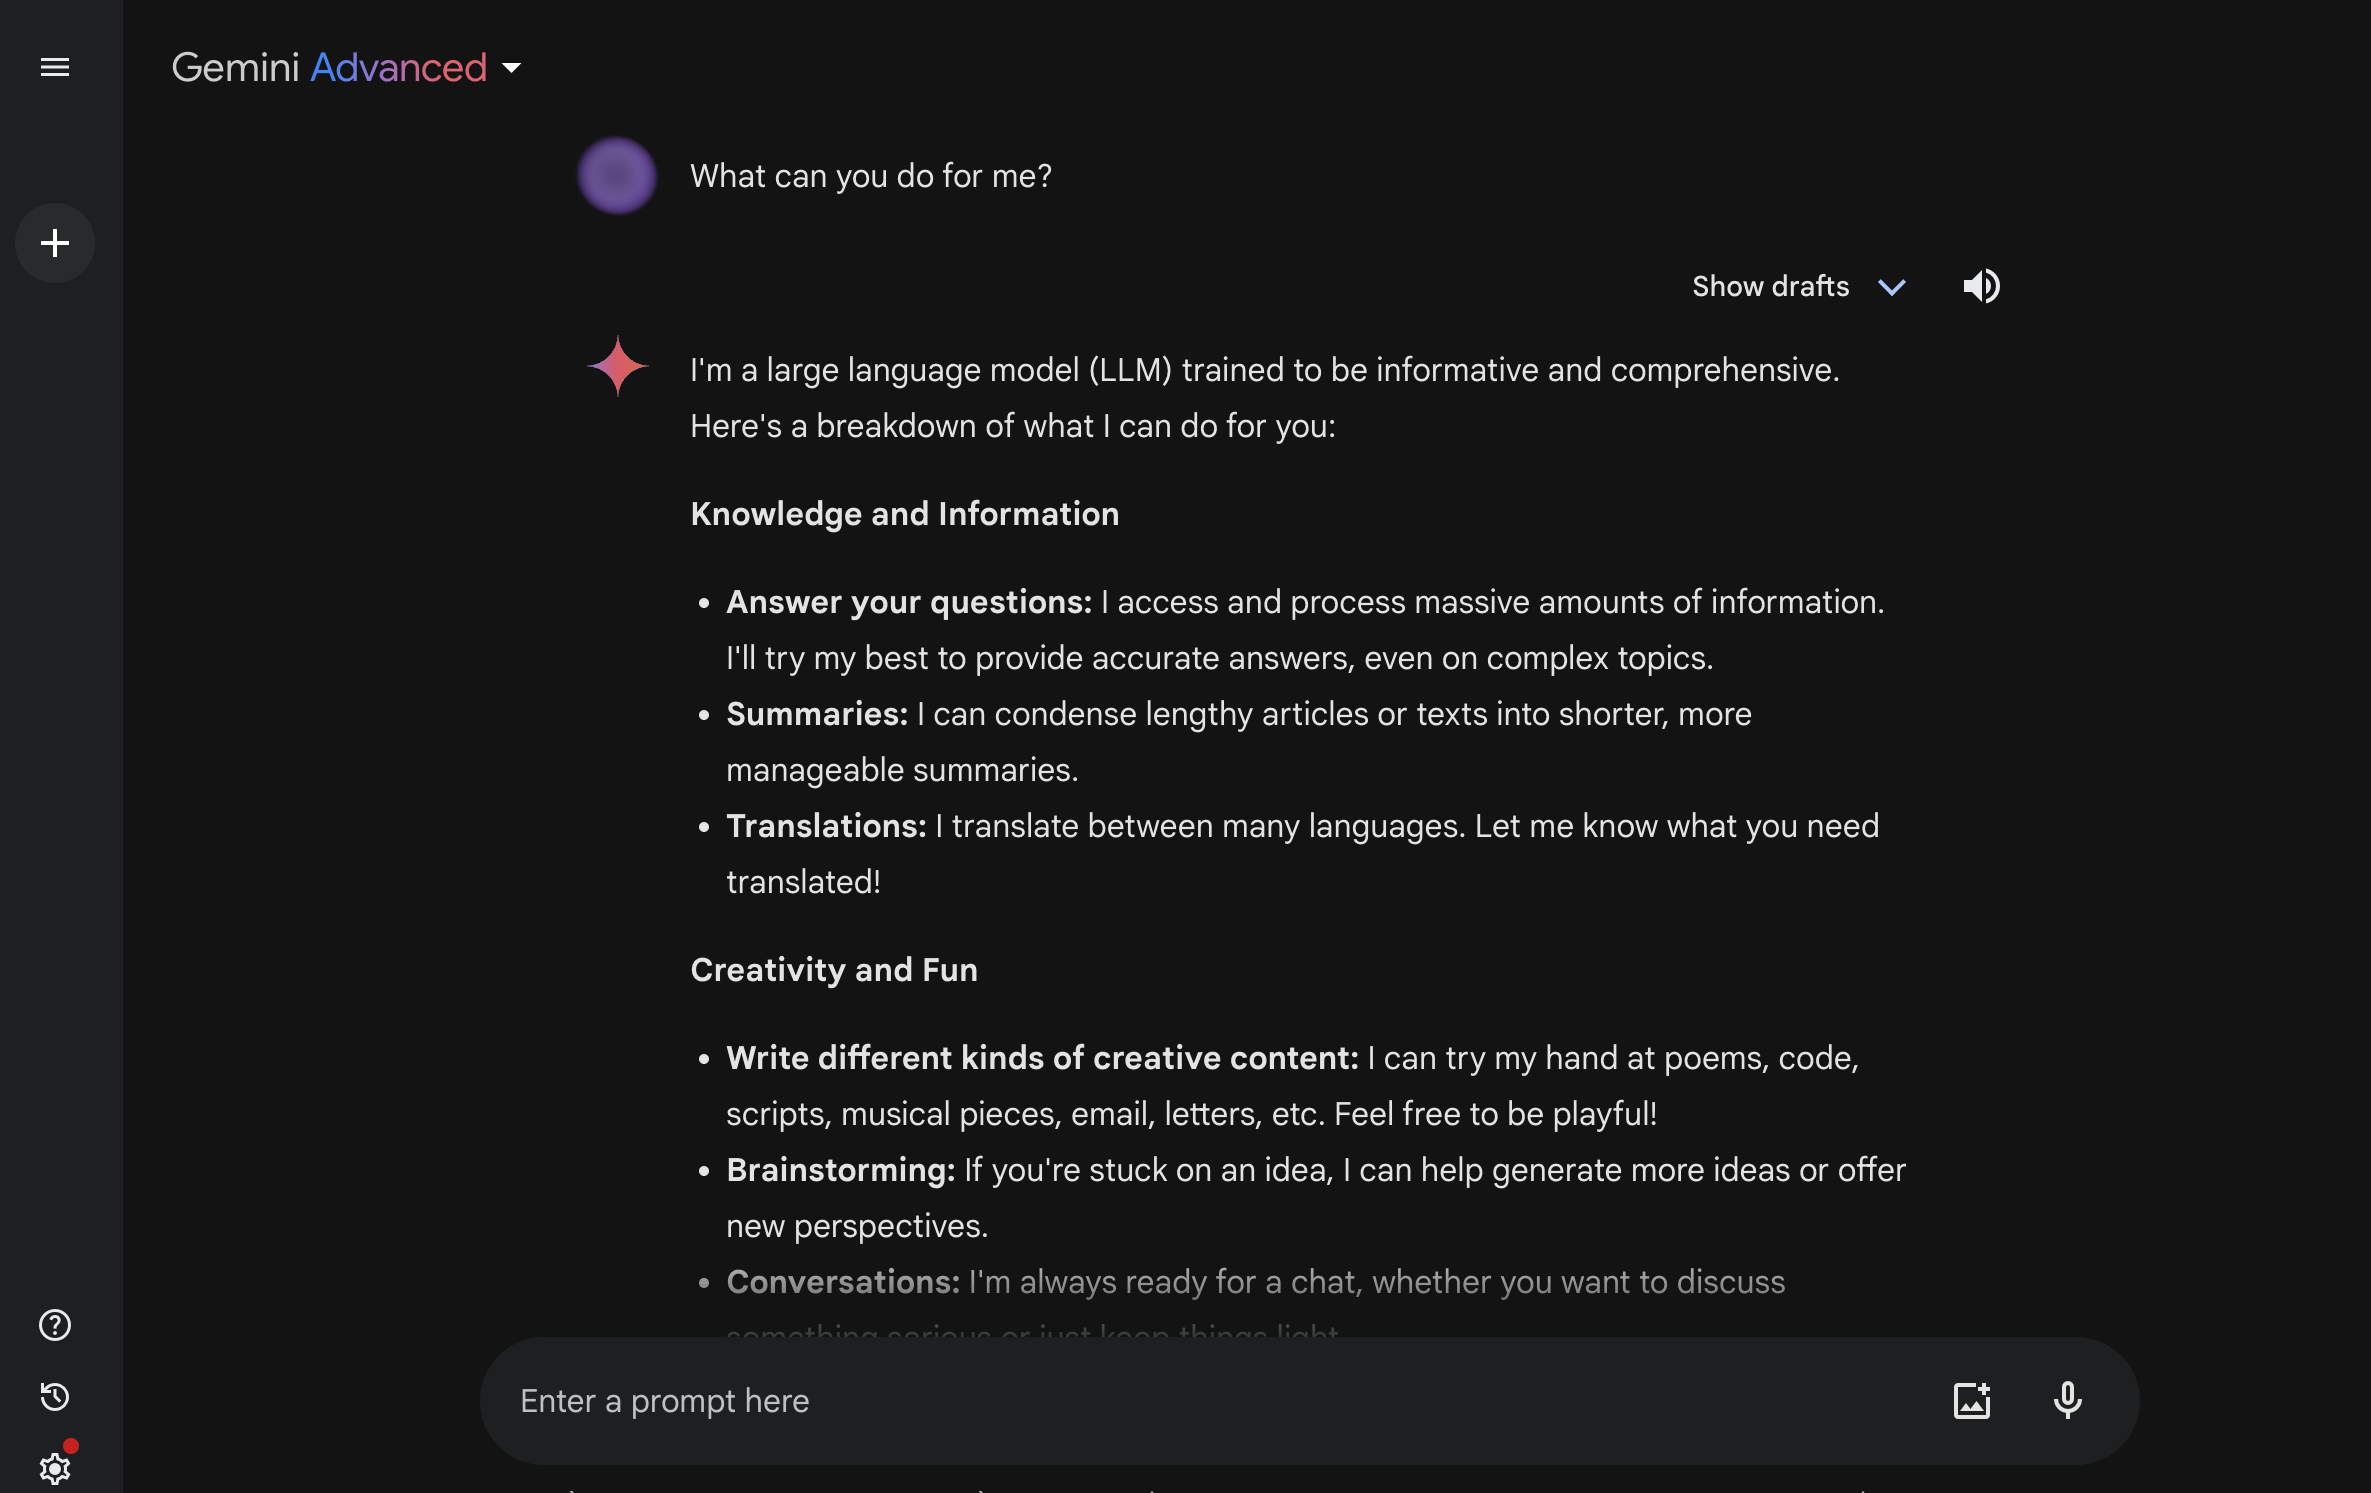The height and width of the screenshot is (1493, 2371).
Task: Click the bold 'Translations:' bullet label
Action: [x=826, y=826]
